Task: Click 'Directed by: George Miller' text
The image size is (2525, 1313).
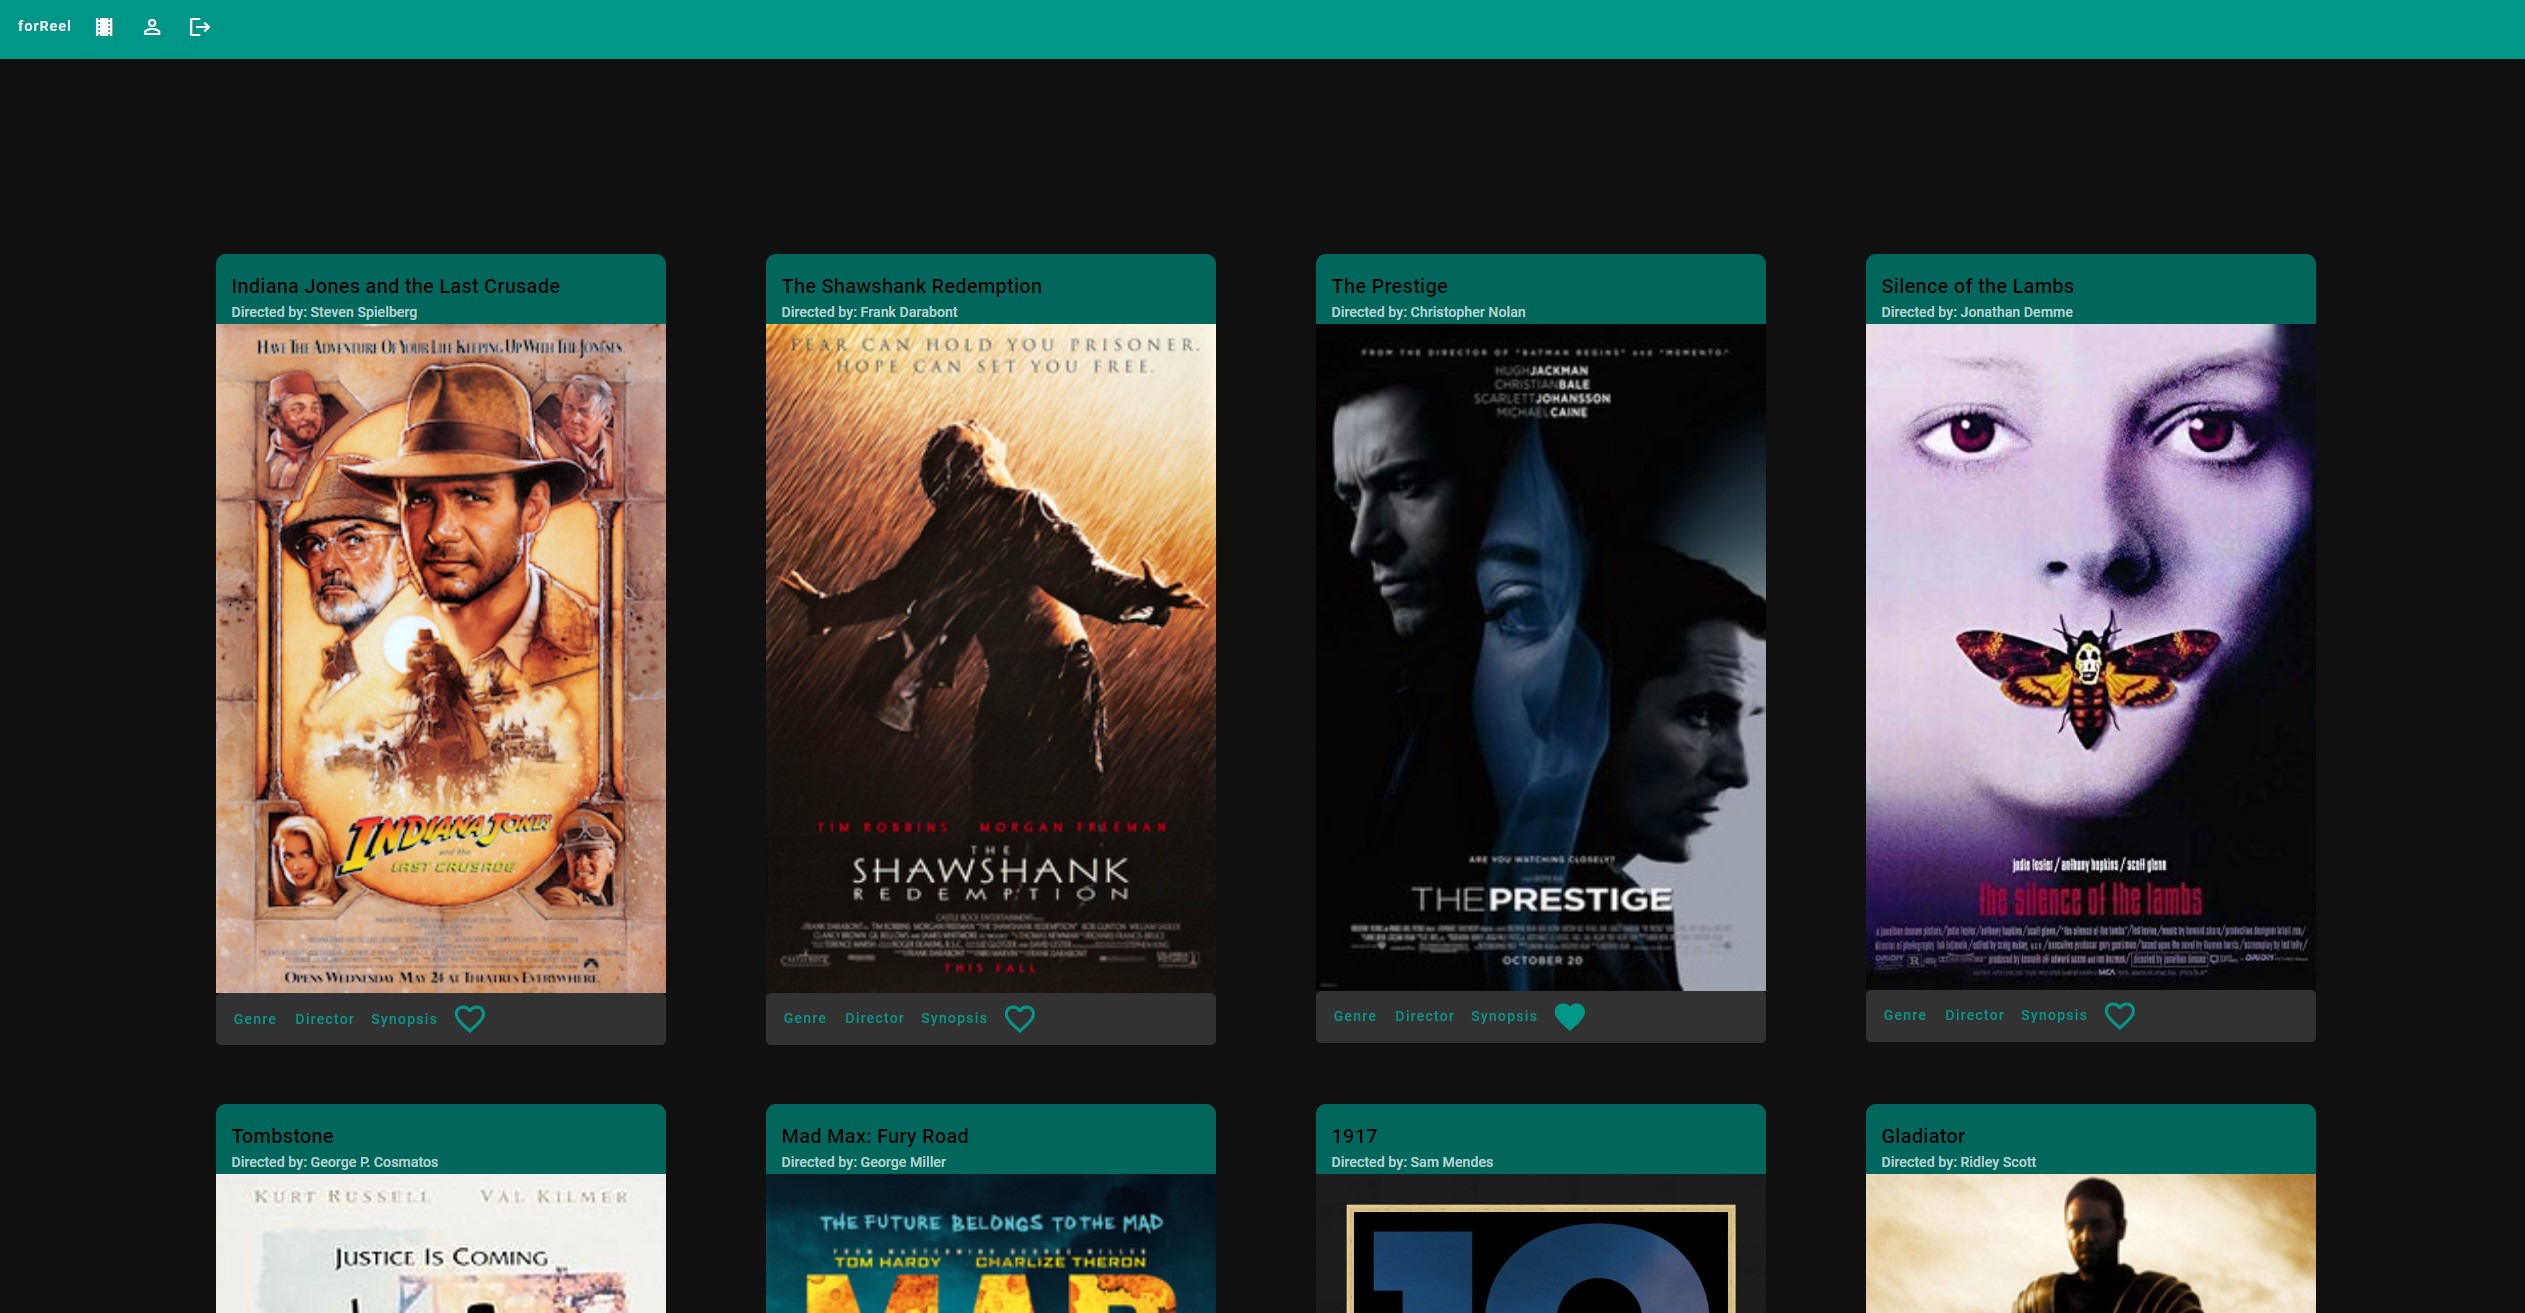Action: tap(864, 1162)
